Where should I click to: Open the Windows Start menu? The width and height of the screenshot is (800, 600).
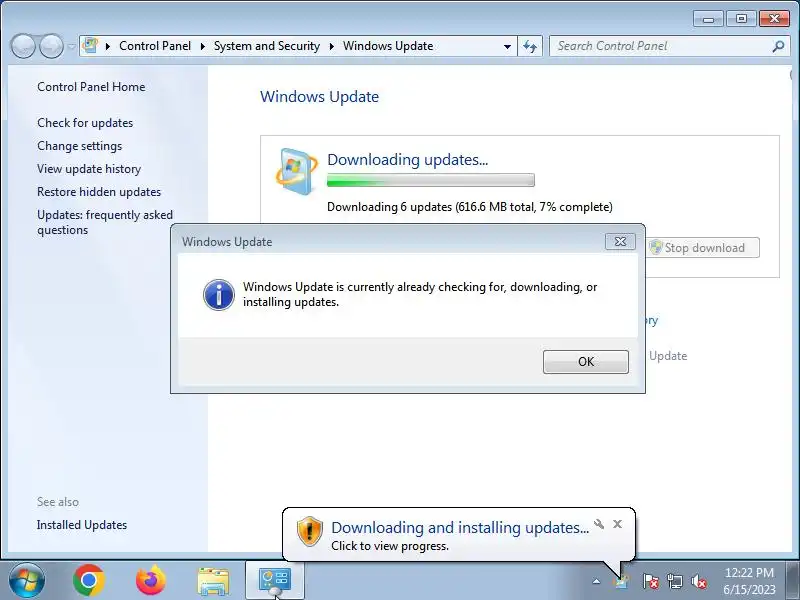(x=27, y=580)
